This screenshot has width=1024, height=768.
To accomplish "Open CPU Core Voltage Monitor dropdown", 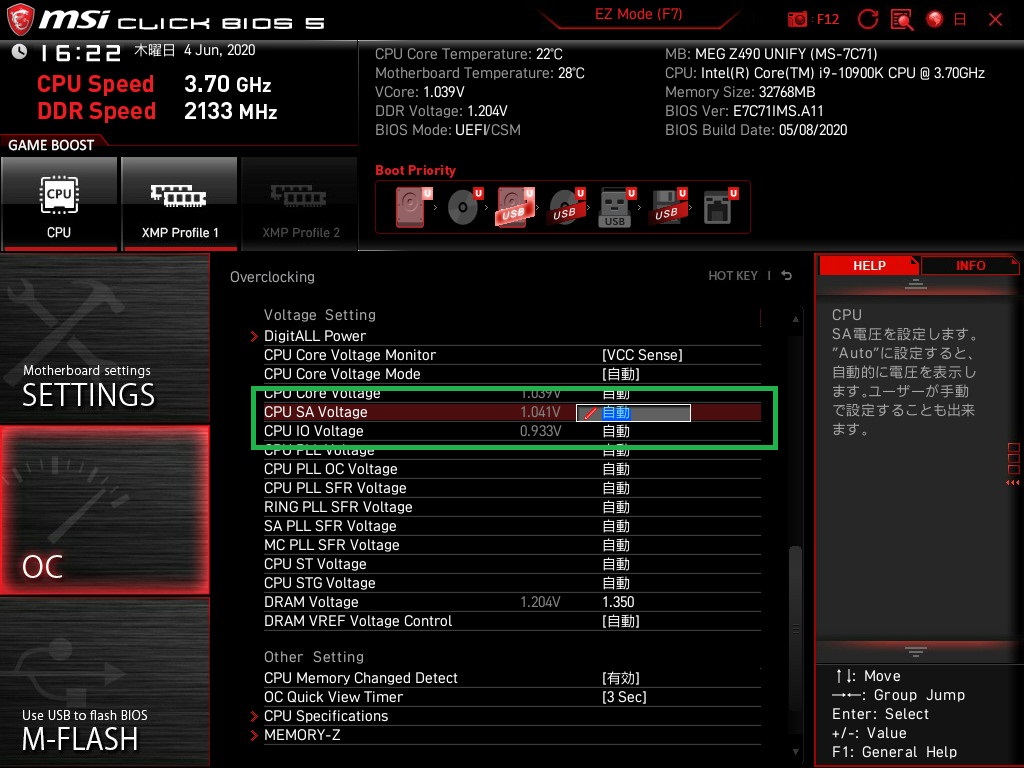I will tap(642, 355).
